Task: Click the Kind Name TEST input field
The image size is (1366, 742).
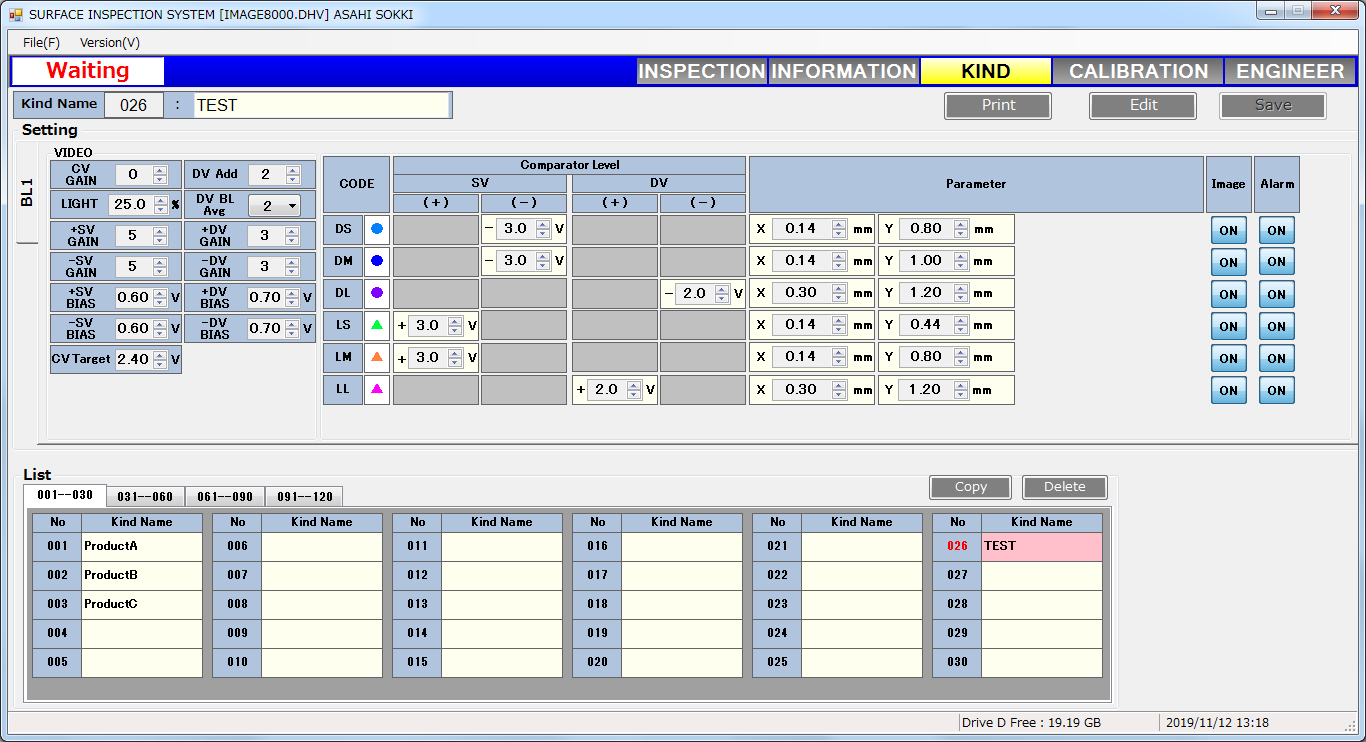Action: (x=321, y=105)
